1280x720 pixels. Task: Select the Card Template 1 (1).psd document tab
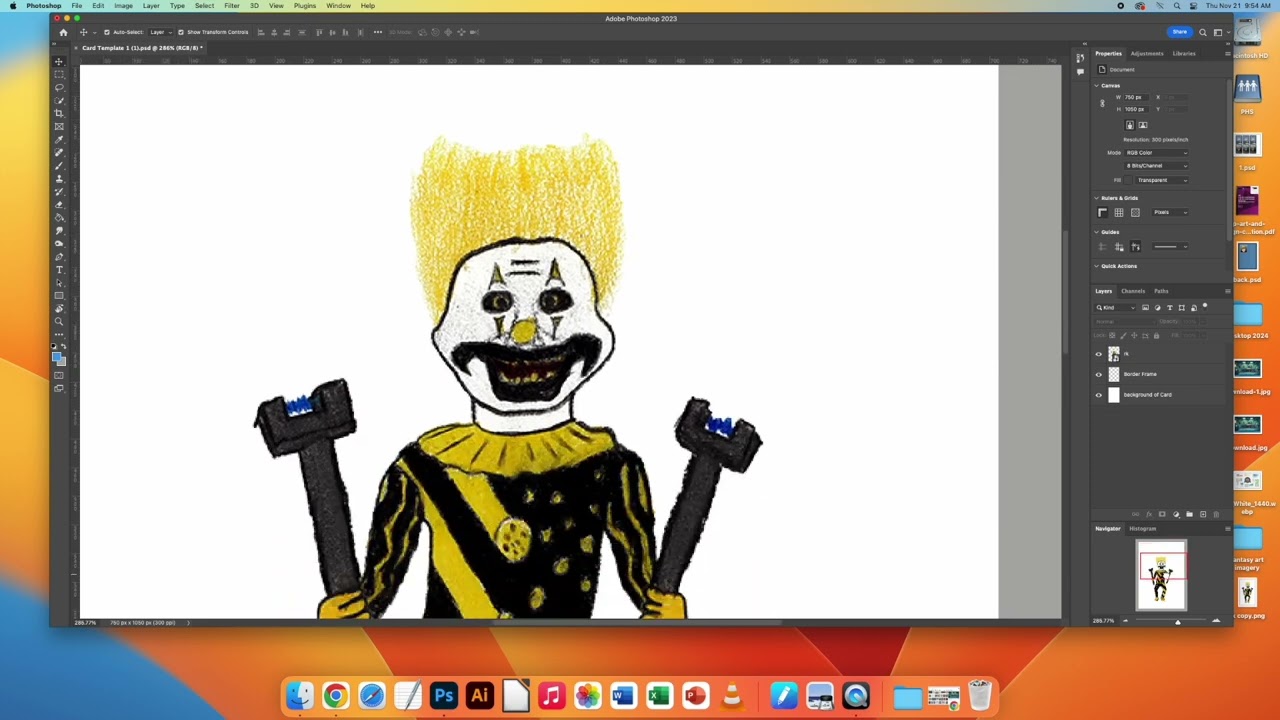coord(141,48)
